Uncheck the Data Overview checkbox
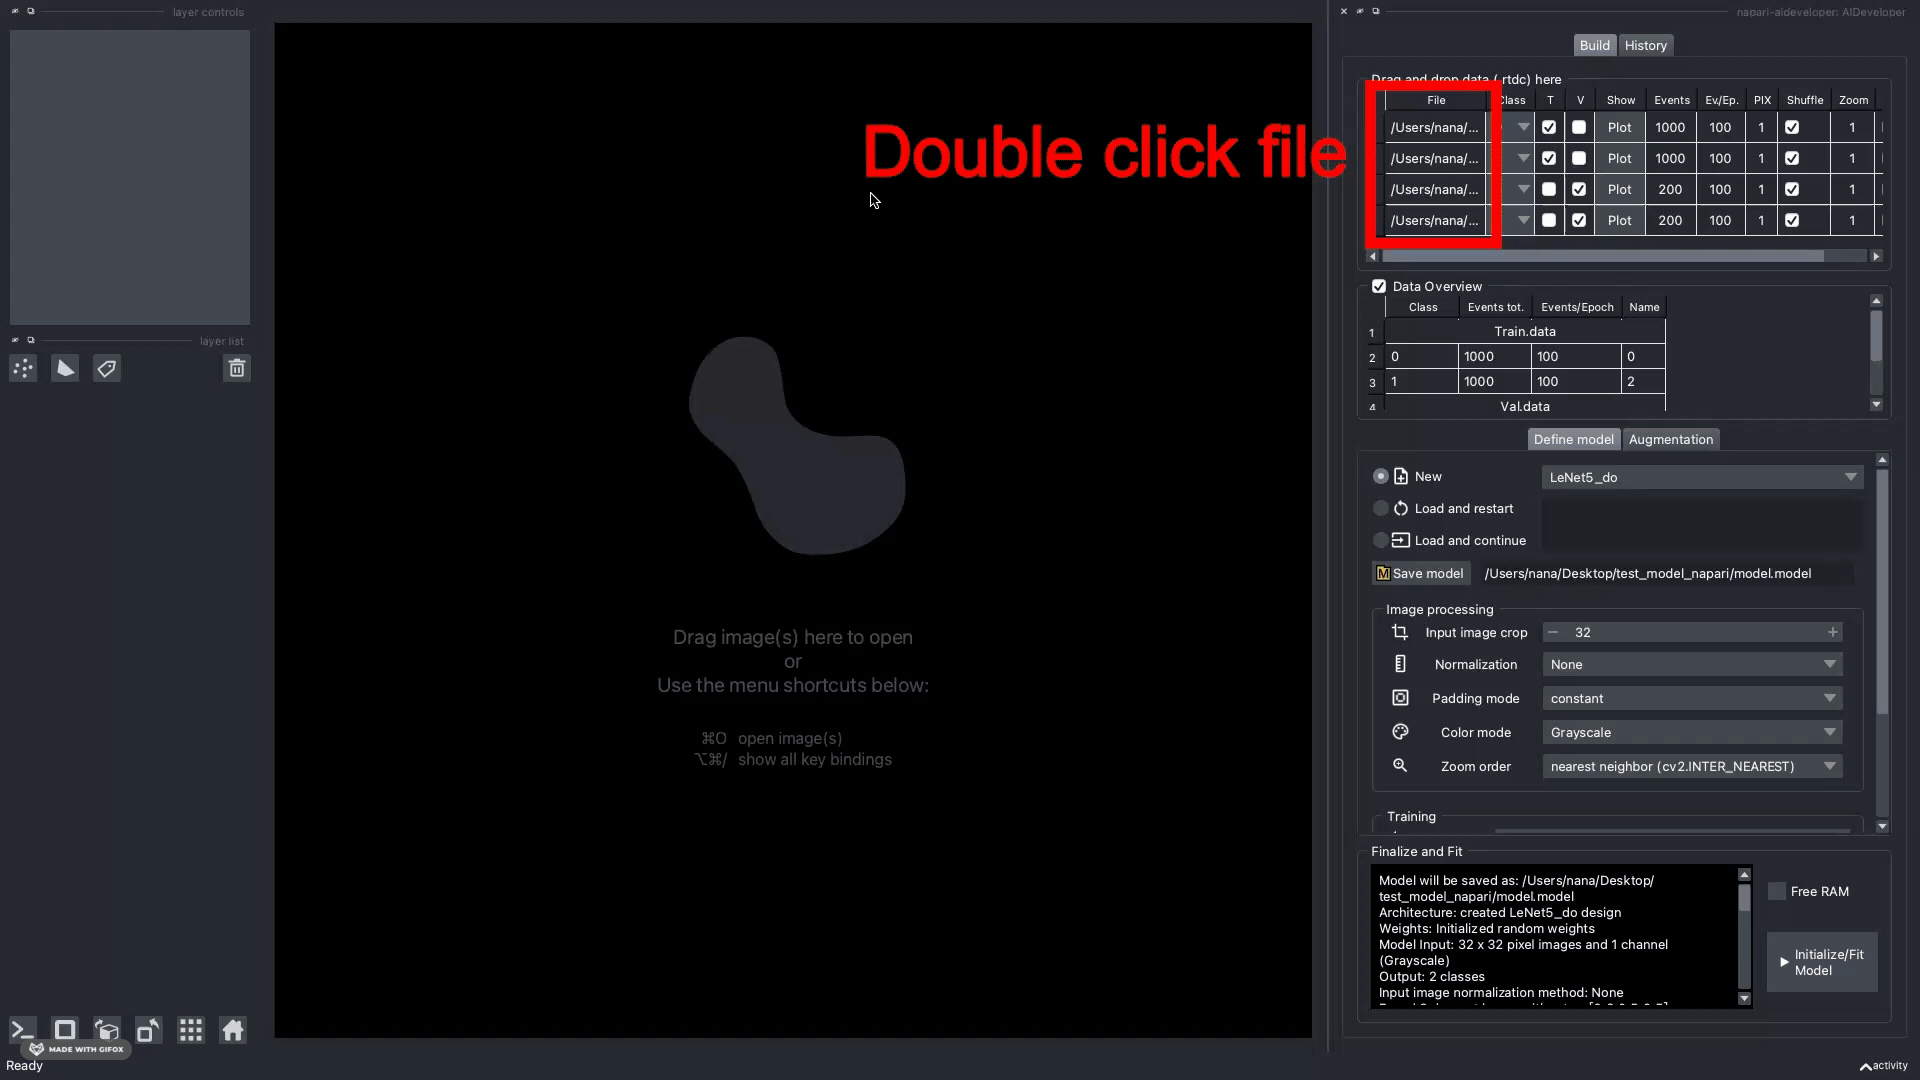Image resolution: width=1920 pixels, height=1080 pixels. pyautogui.click(x=1379, y=286)
